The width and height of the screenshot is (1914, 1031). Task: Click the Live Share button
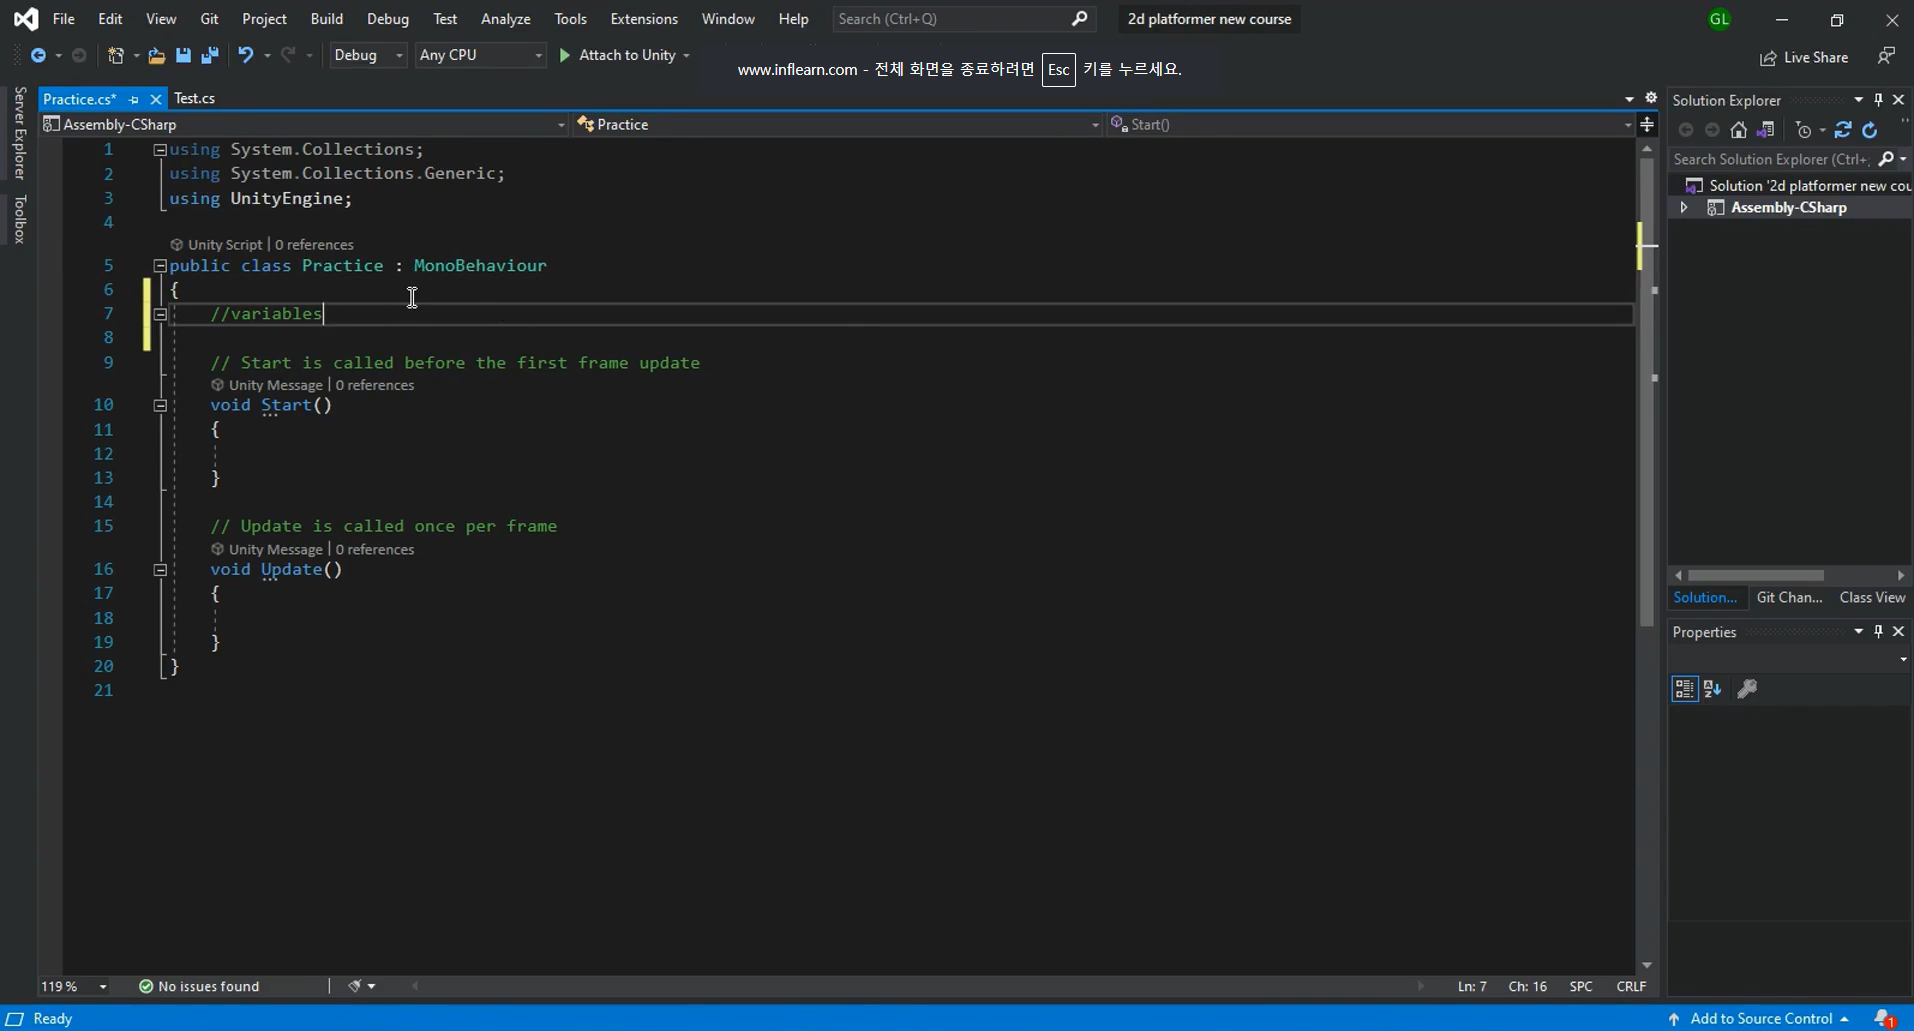tap(1804, 58)
